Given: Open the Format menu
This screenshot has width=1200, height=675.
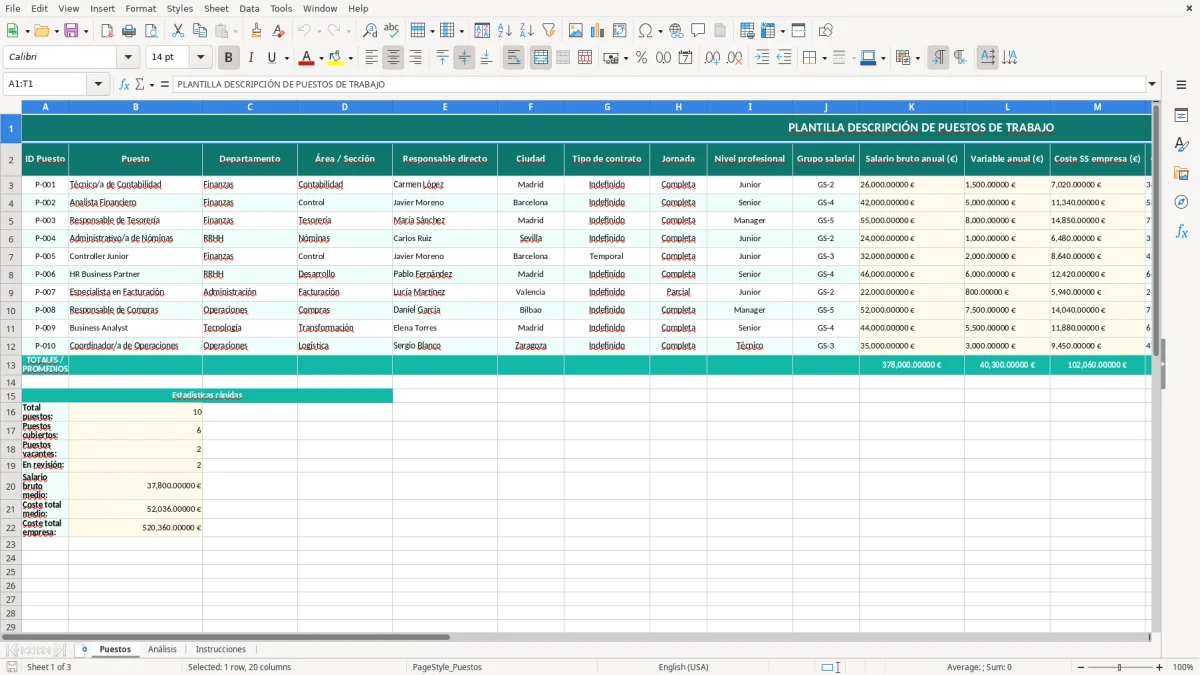Looking at the screenshot, I should tap(140, 8).
